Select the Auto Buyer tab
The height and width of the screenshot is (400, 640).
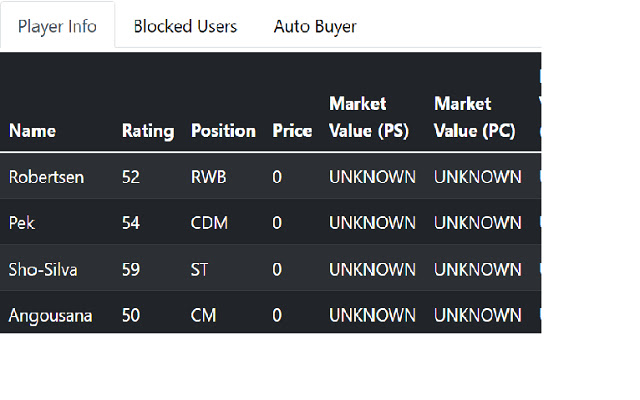click(315, 26)
